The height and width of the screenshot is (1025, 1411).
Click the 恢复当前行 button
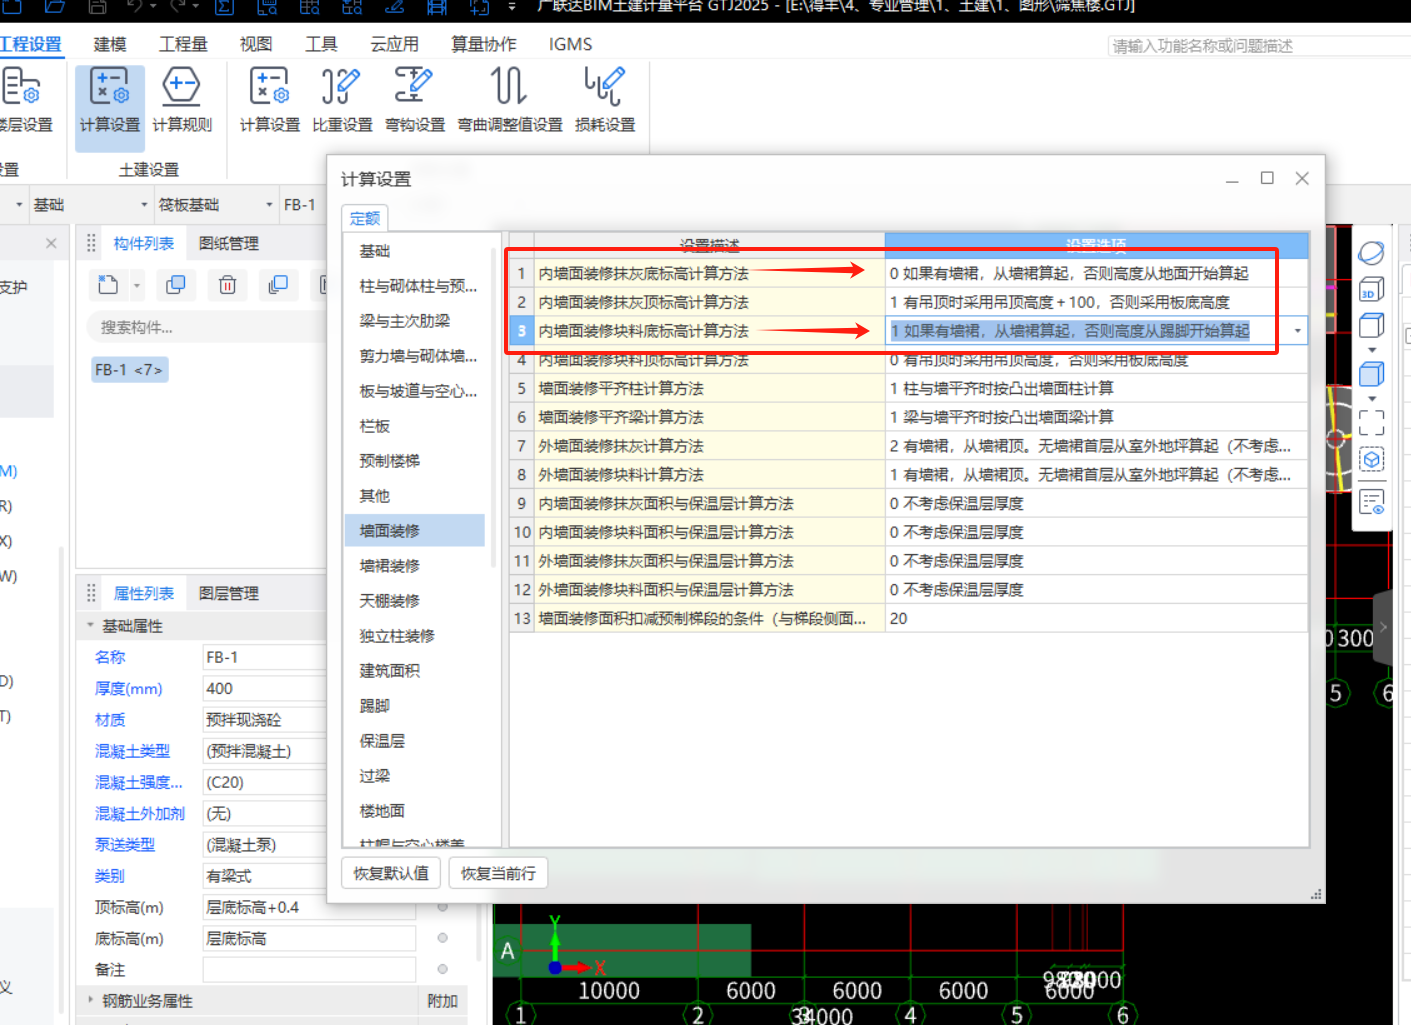point(498,873)
